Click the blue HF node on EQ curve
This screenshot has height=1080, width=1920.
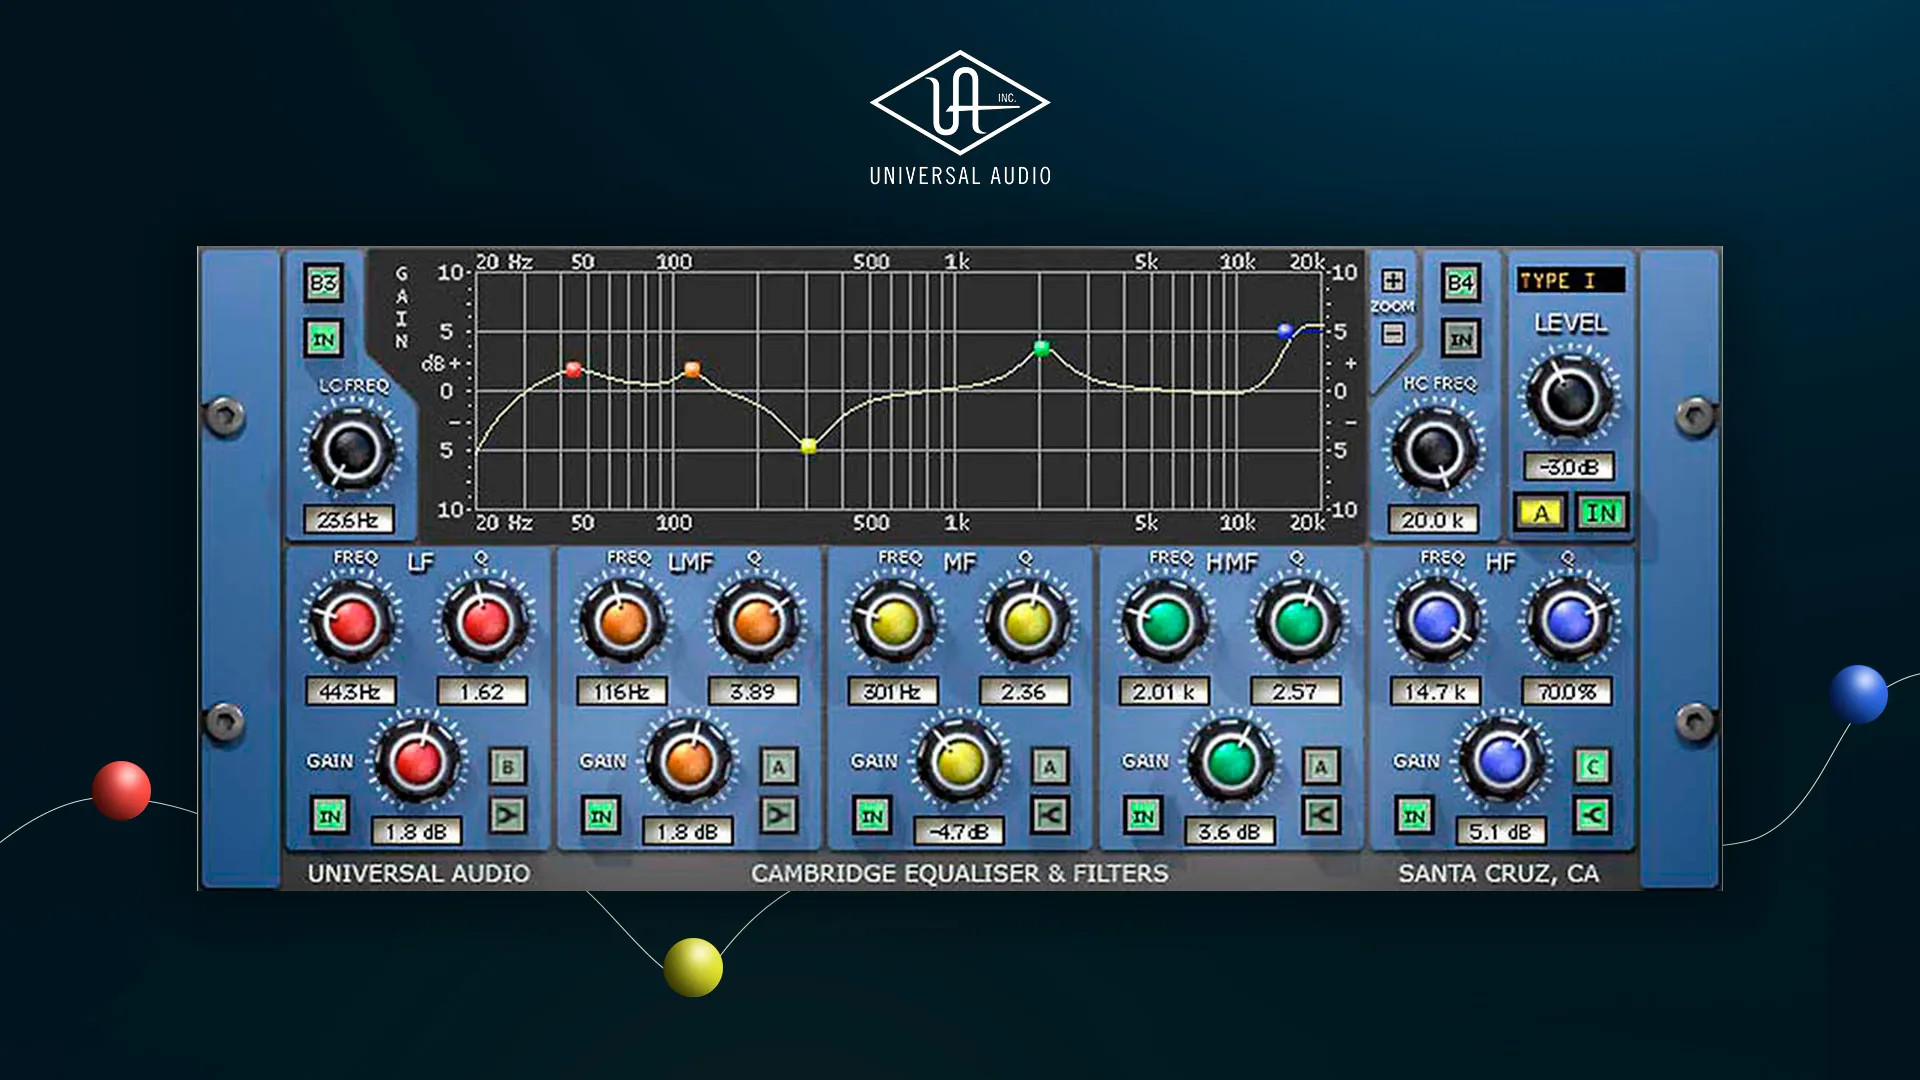[x=1285, y=330]
